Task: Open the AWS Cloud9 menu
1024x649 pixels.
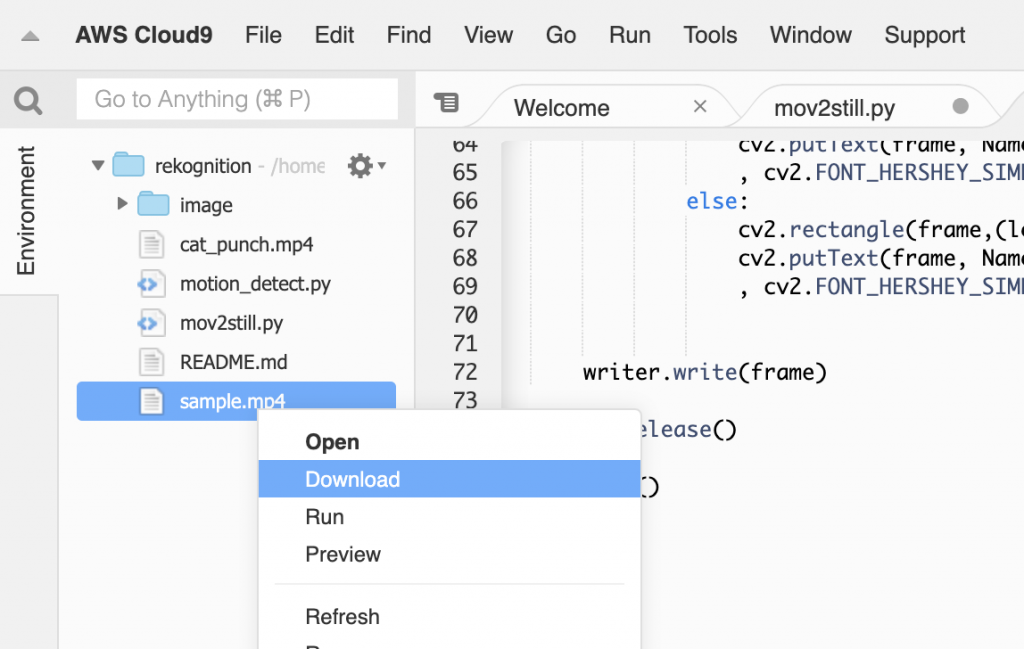Action: [144, 35]
